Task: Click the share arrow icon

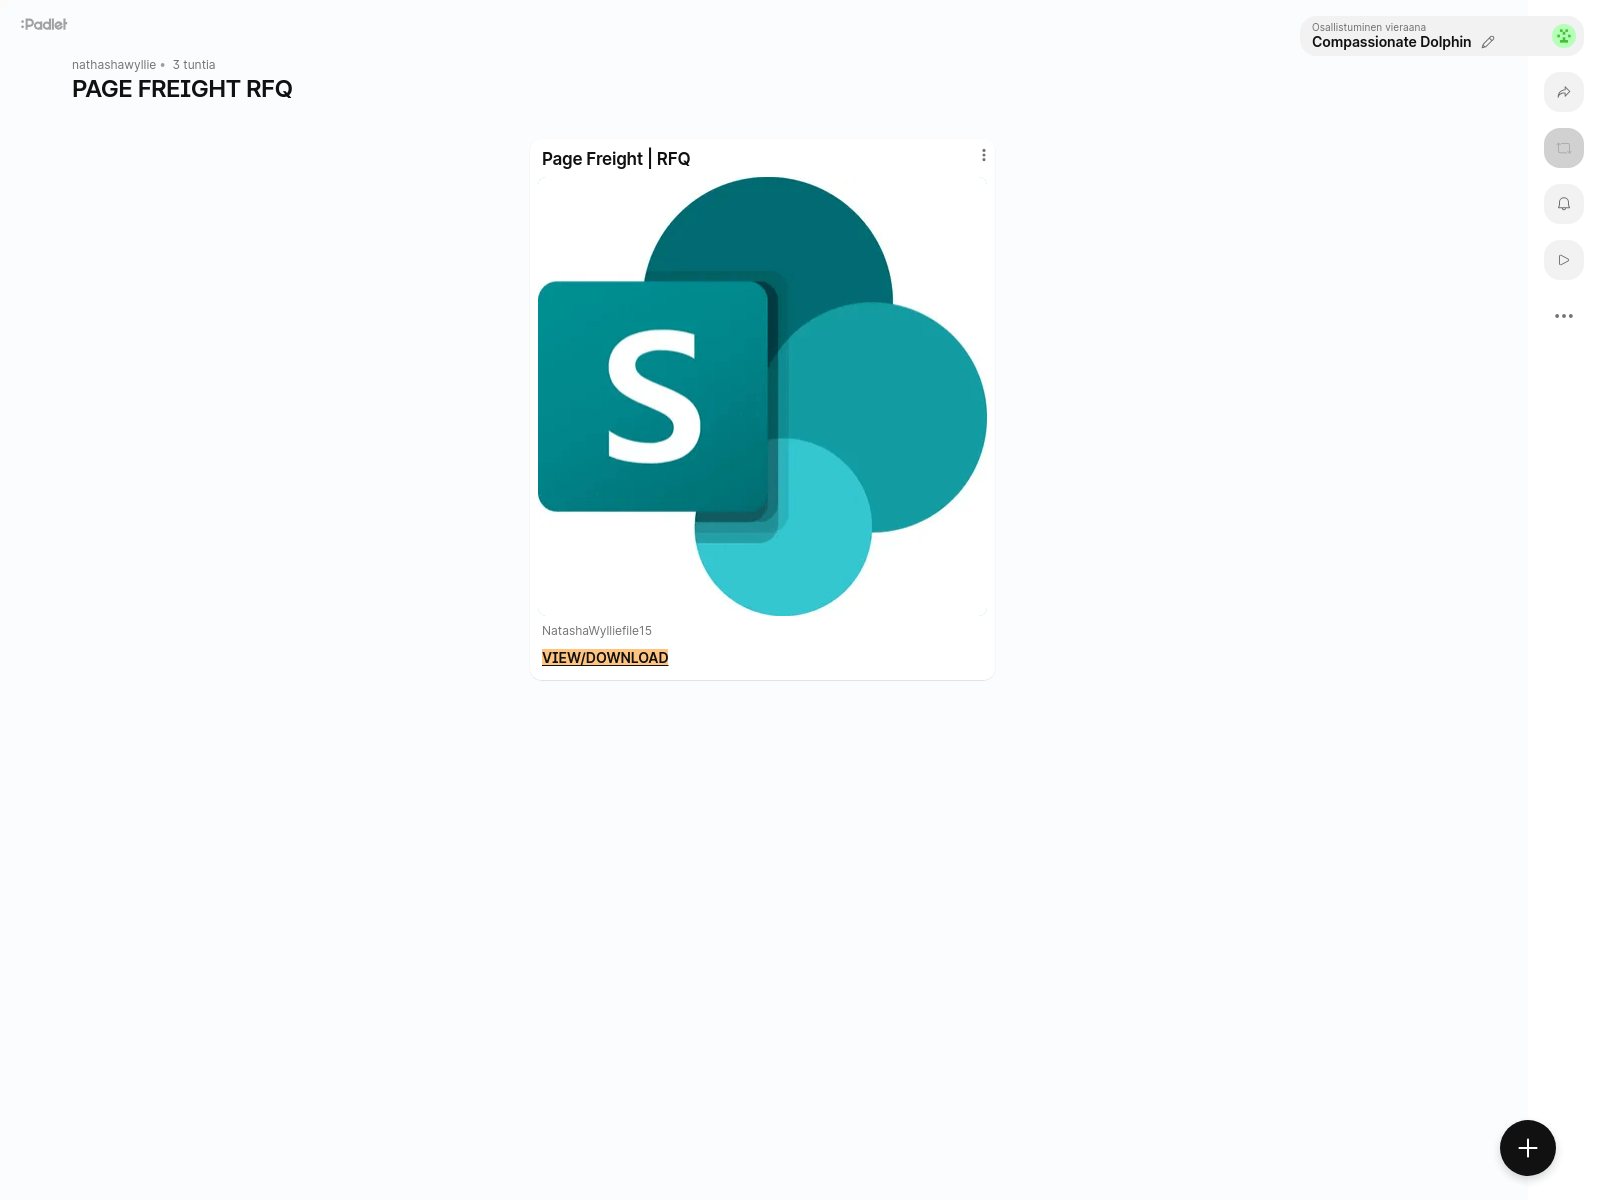Action: coord(1564,92)
